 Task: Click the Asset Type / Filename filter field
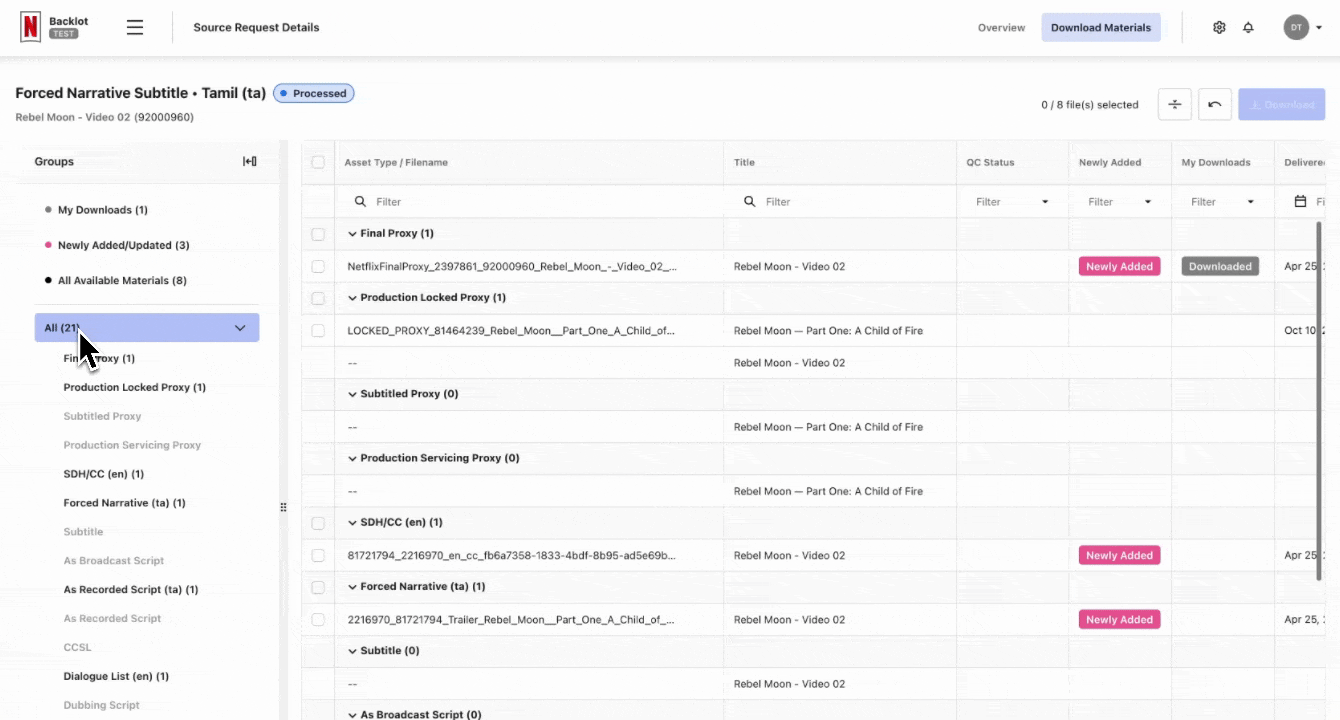(x=529, y=202)
